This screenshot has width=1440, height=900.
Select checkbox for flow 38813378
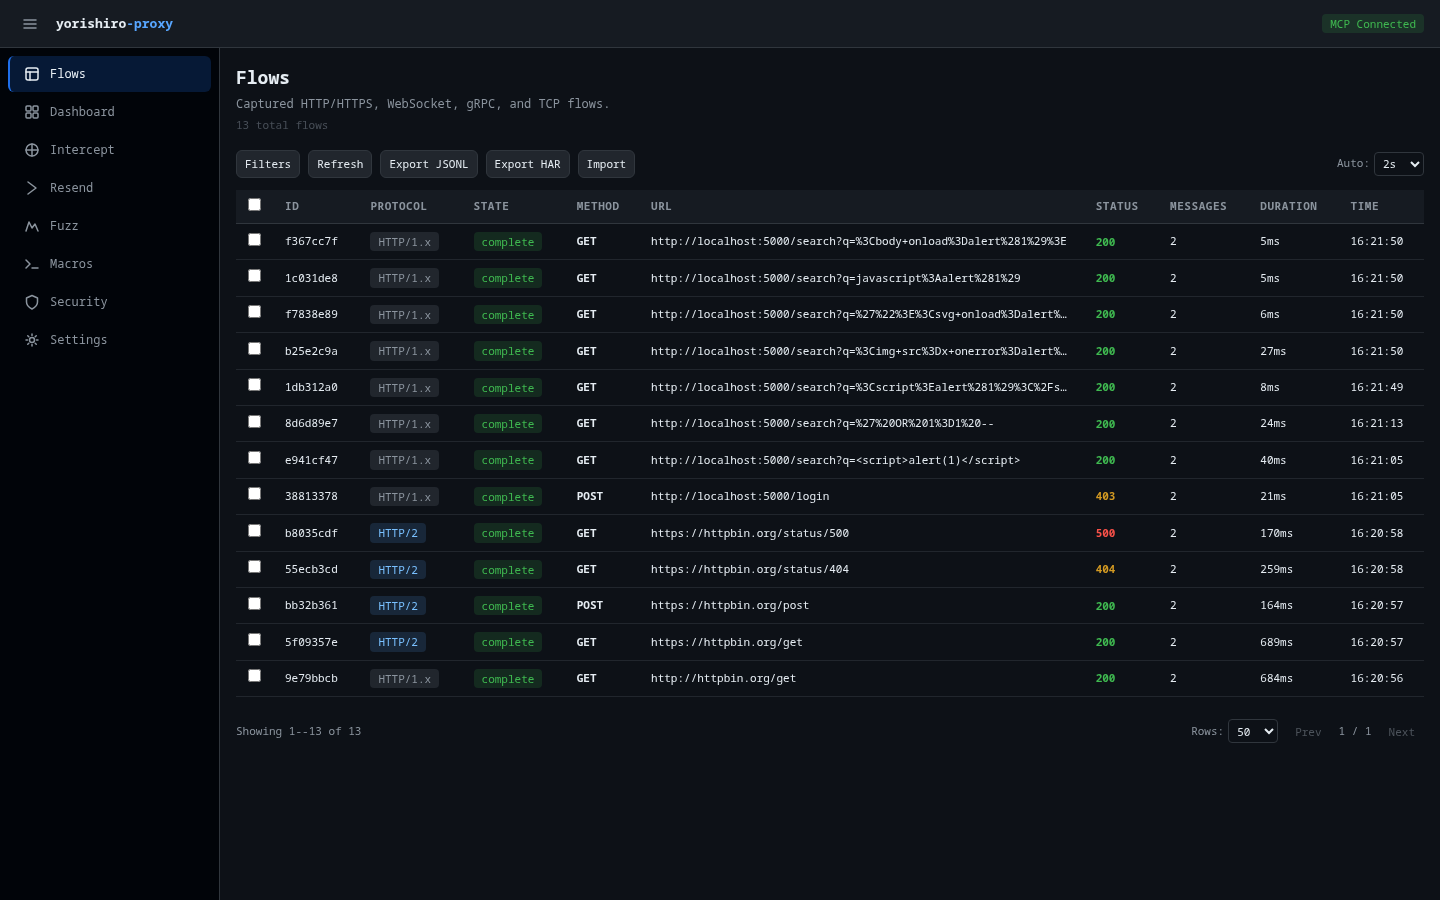[x=254, y=494]
